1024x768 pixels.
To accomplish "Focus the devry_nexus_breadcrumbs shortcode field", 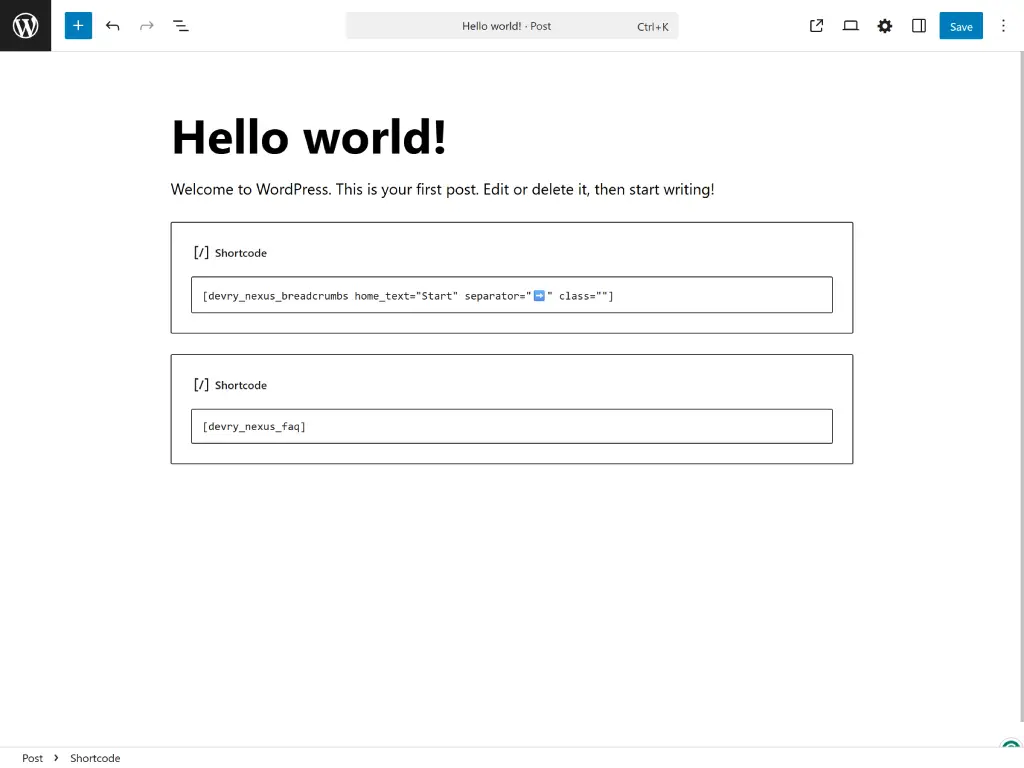I will (x=511, y=295).
